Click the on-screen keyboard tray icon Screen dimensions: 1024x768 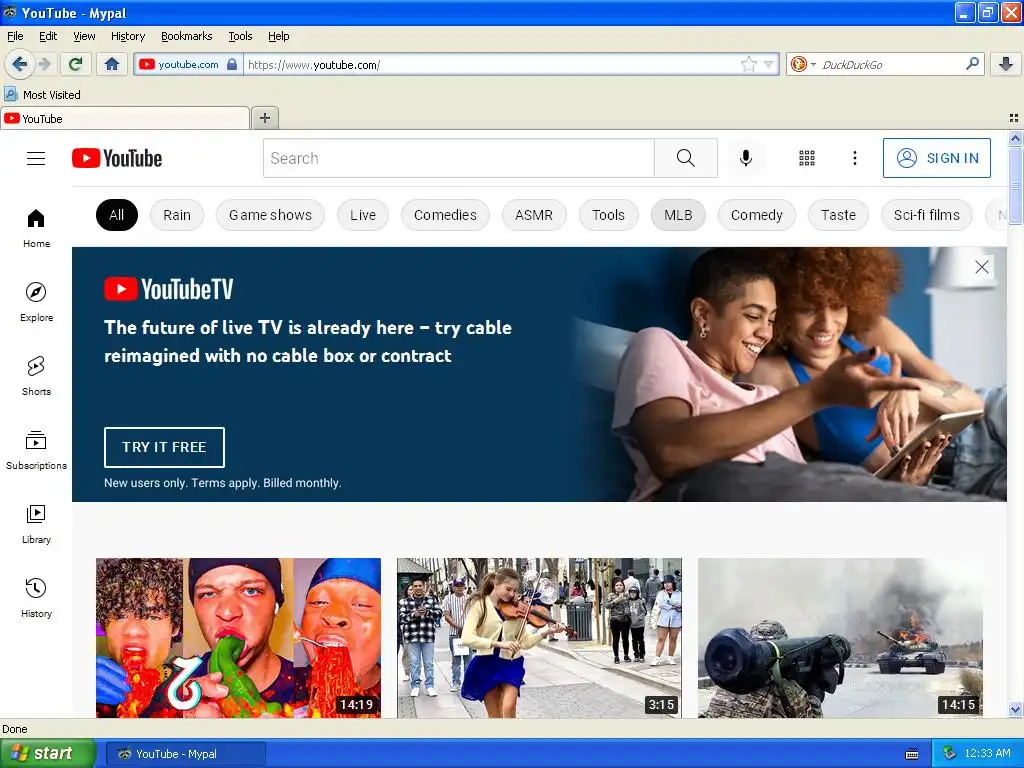tap(912, 754)
